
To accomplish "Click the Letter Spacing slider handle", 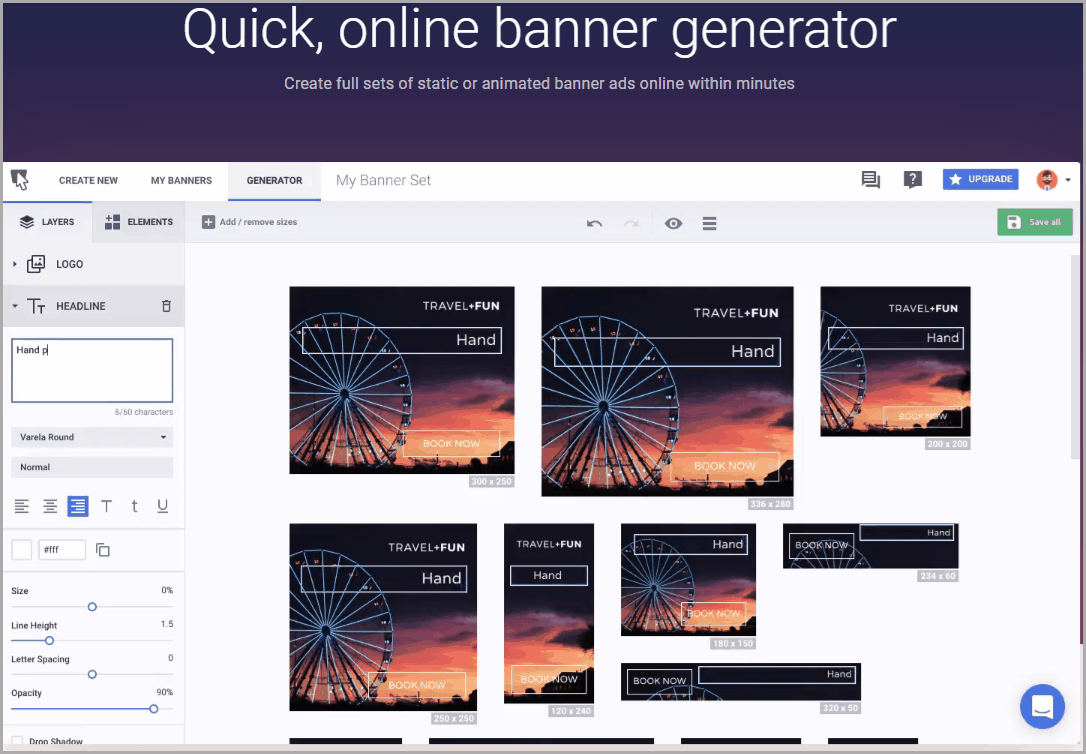I will click(x=92, y=674).
